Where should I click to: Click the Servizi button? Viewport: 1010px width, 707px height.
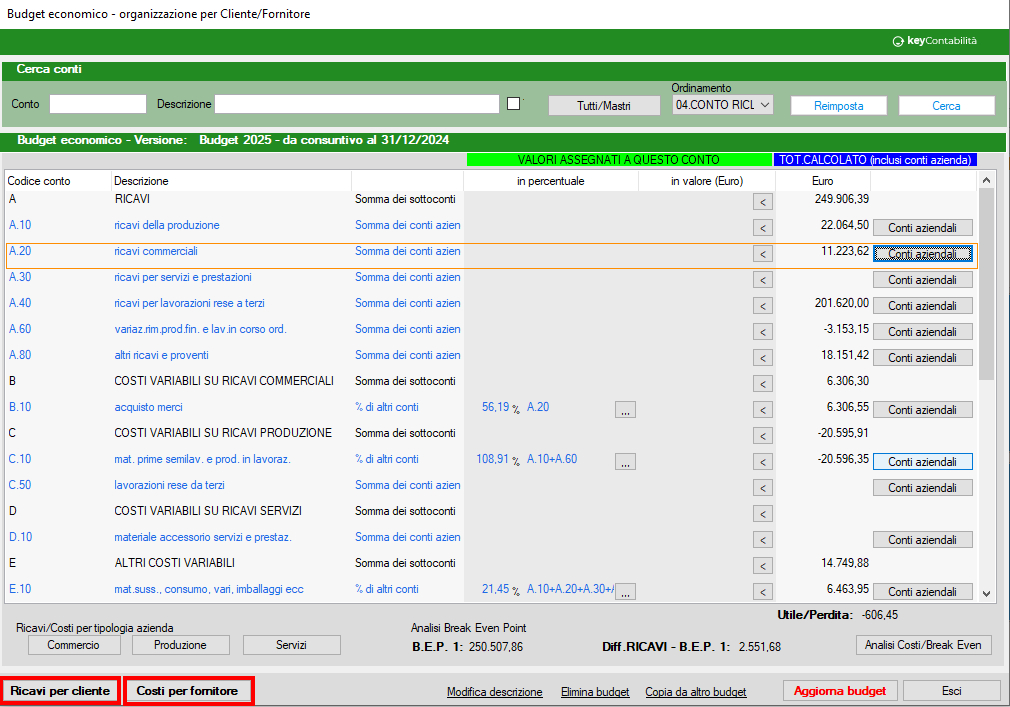[291, 645]
